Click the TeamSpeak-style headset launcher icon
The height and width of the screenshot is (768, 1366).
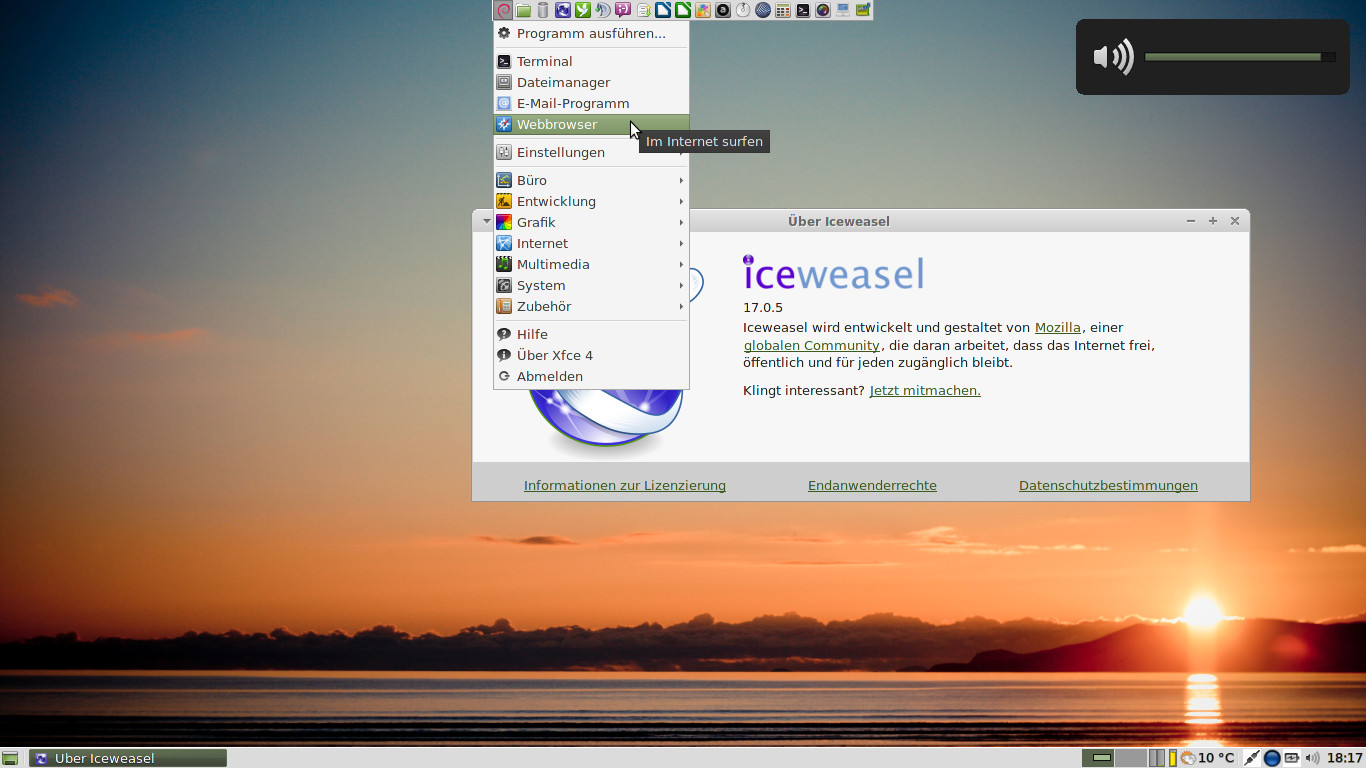click(x=603, y=10)
